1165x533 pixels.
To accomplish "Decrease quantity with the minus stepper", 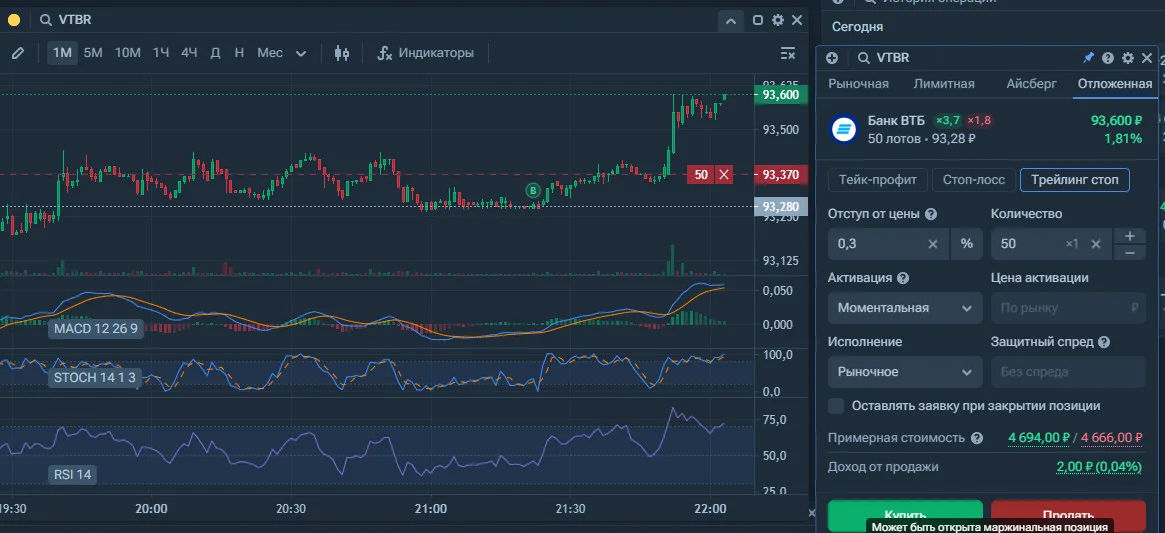I will tap(1129, 252).
